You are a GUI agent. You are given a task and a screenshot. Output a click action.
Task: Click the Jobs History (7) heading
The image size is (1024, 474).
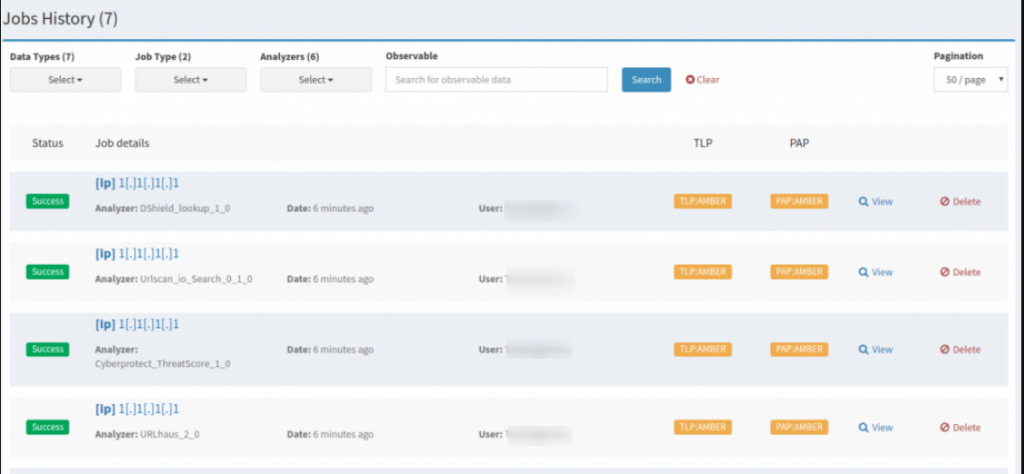(60, 19)
